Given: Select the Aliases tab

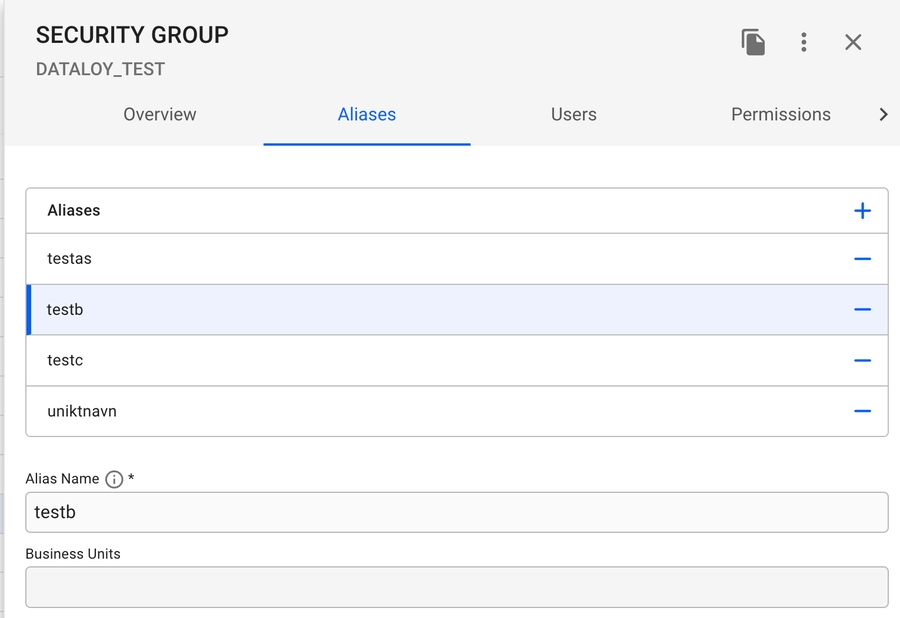Looking at the screenshot, I should 367,115.
